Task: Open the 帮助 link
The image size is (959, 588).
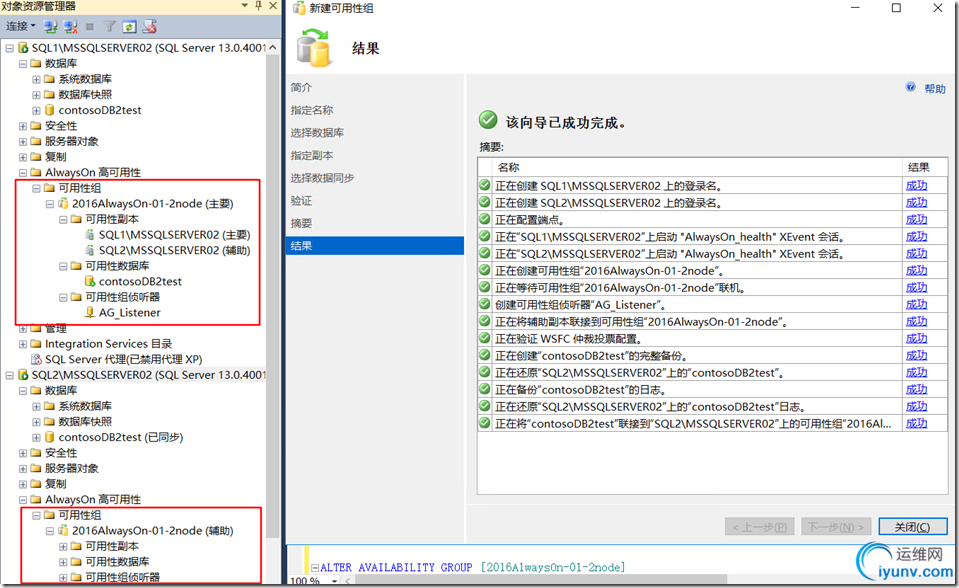Action: 935,89
